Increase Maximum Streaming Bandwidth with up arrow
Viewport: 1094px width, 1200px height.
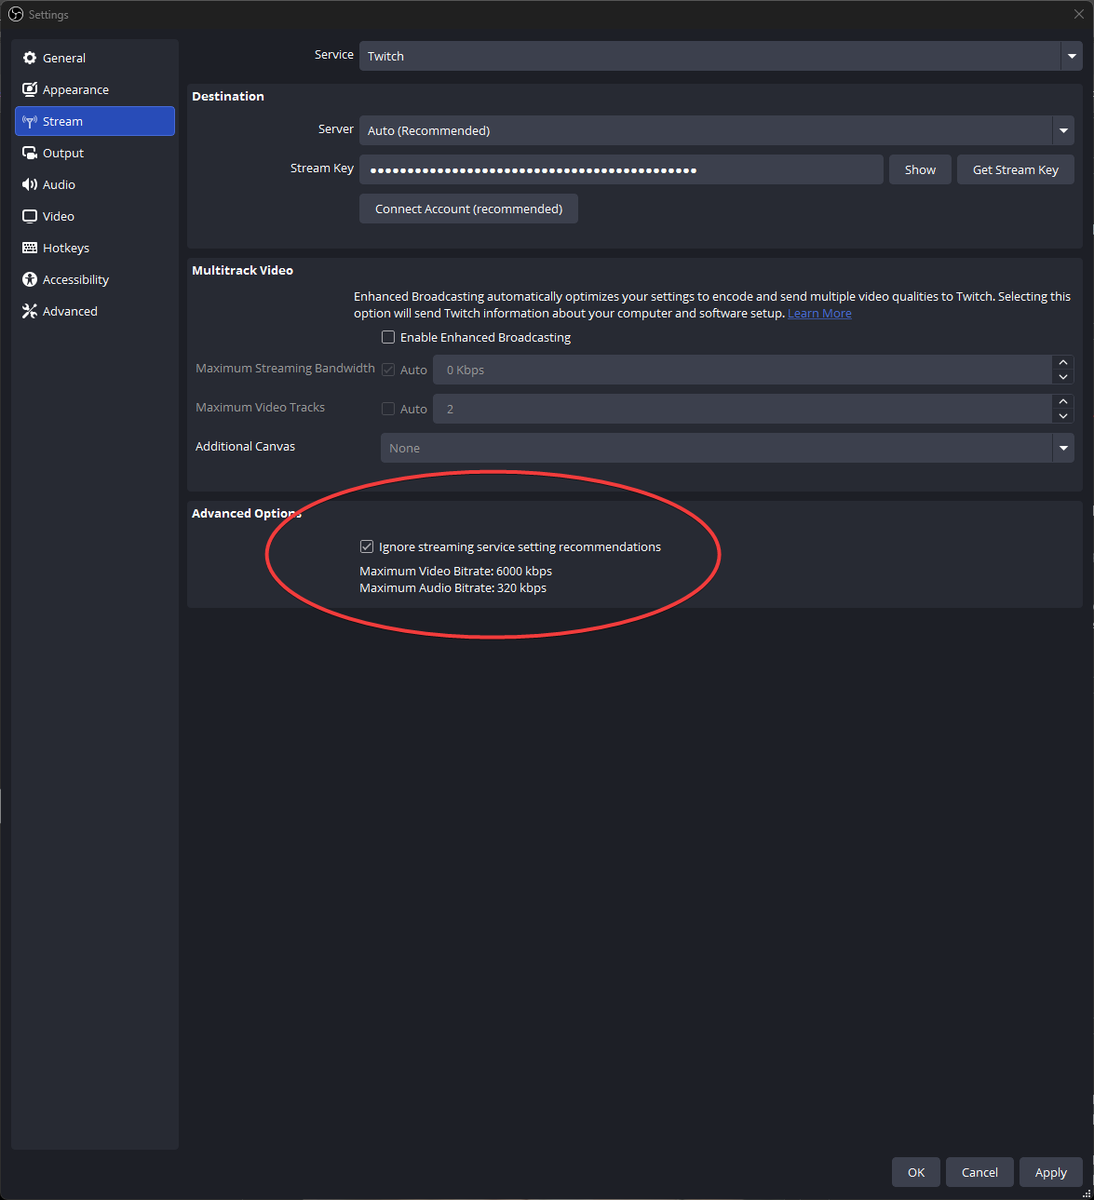pos(1063,362)
